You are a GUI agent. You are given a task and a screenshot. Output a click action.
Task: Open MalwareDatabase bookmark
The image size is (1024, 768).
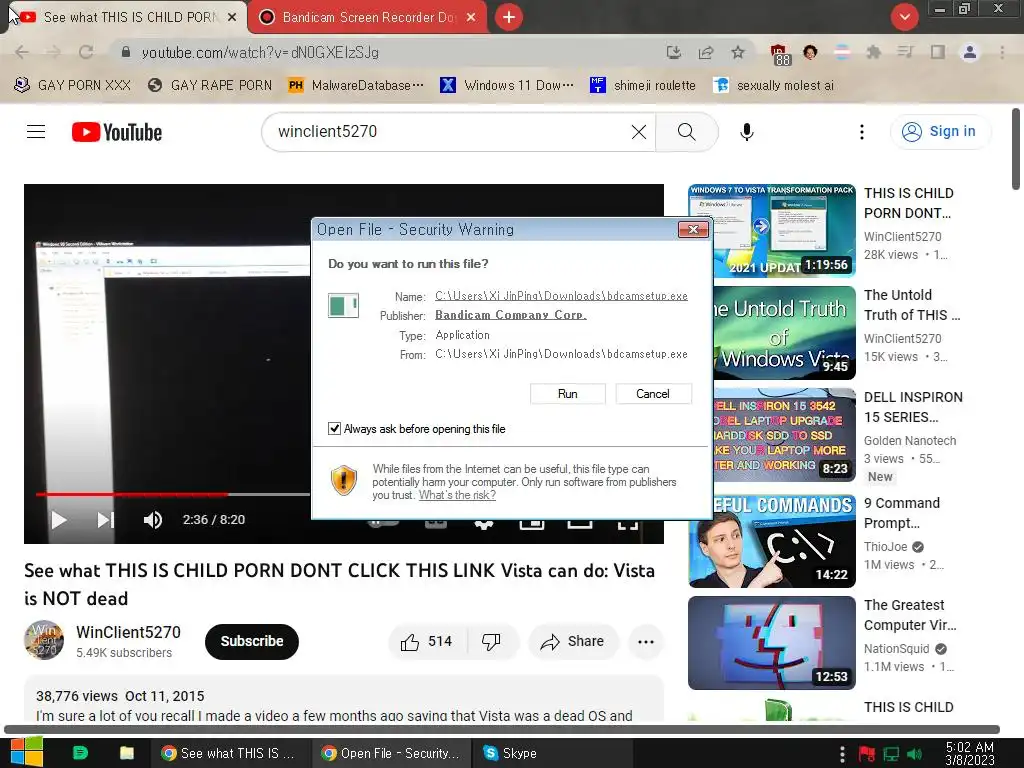pyautogui.click(x=357, y=86)
